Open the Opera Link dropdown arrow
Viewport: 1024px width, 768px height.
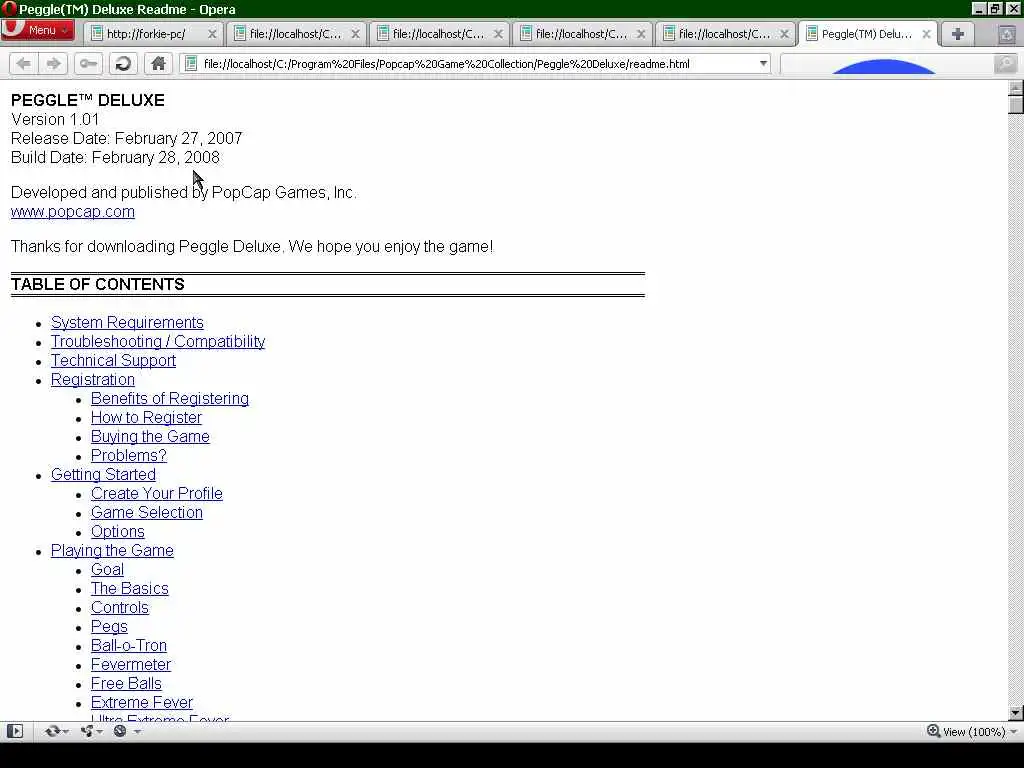coord(66,731)
